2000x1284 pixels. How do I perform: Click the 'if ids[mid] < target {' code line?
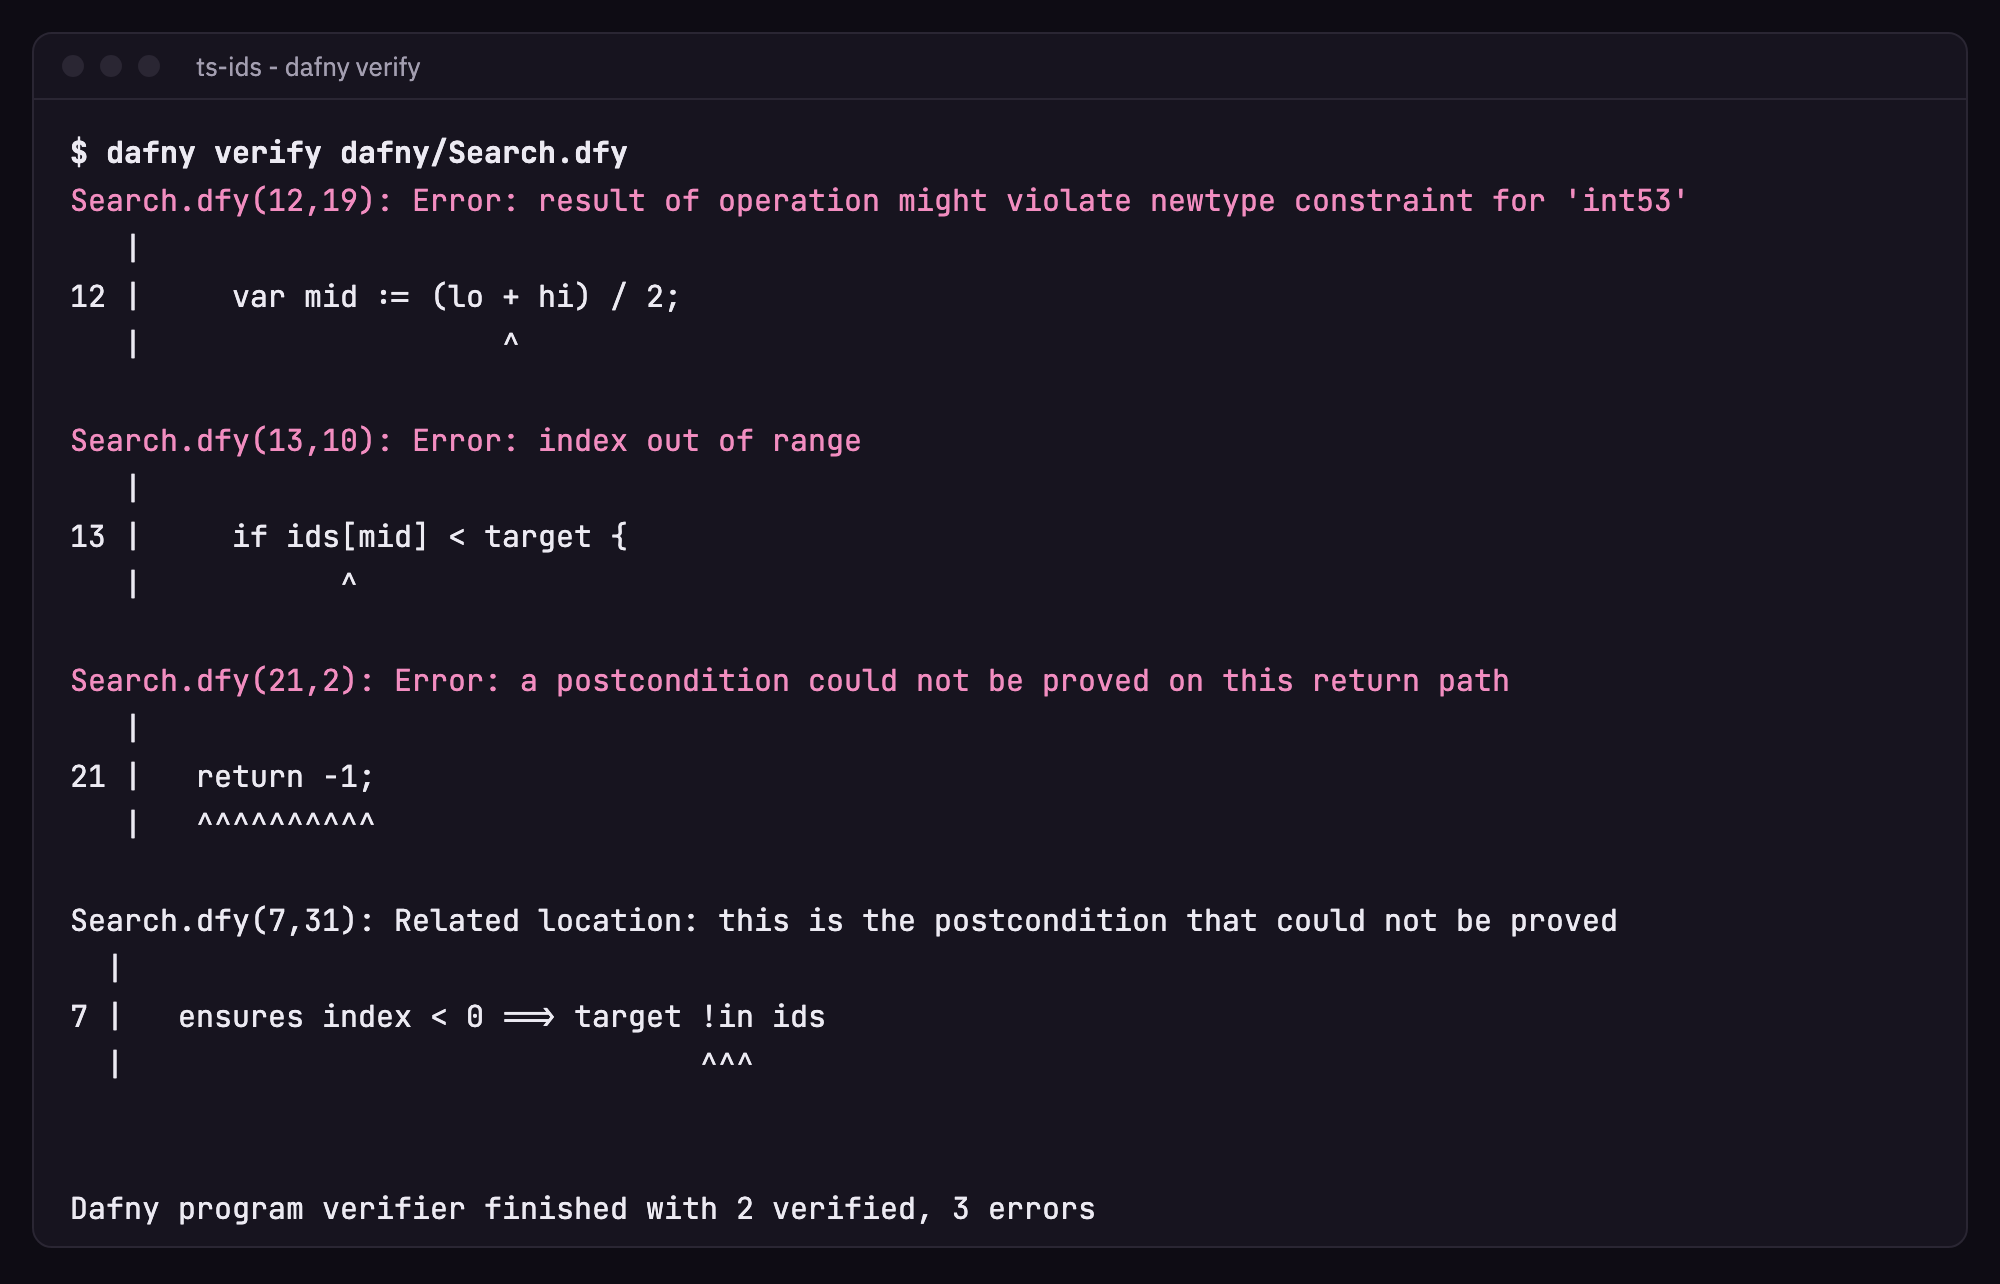430,536
